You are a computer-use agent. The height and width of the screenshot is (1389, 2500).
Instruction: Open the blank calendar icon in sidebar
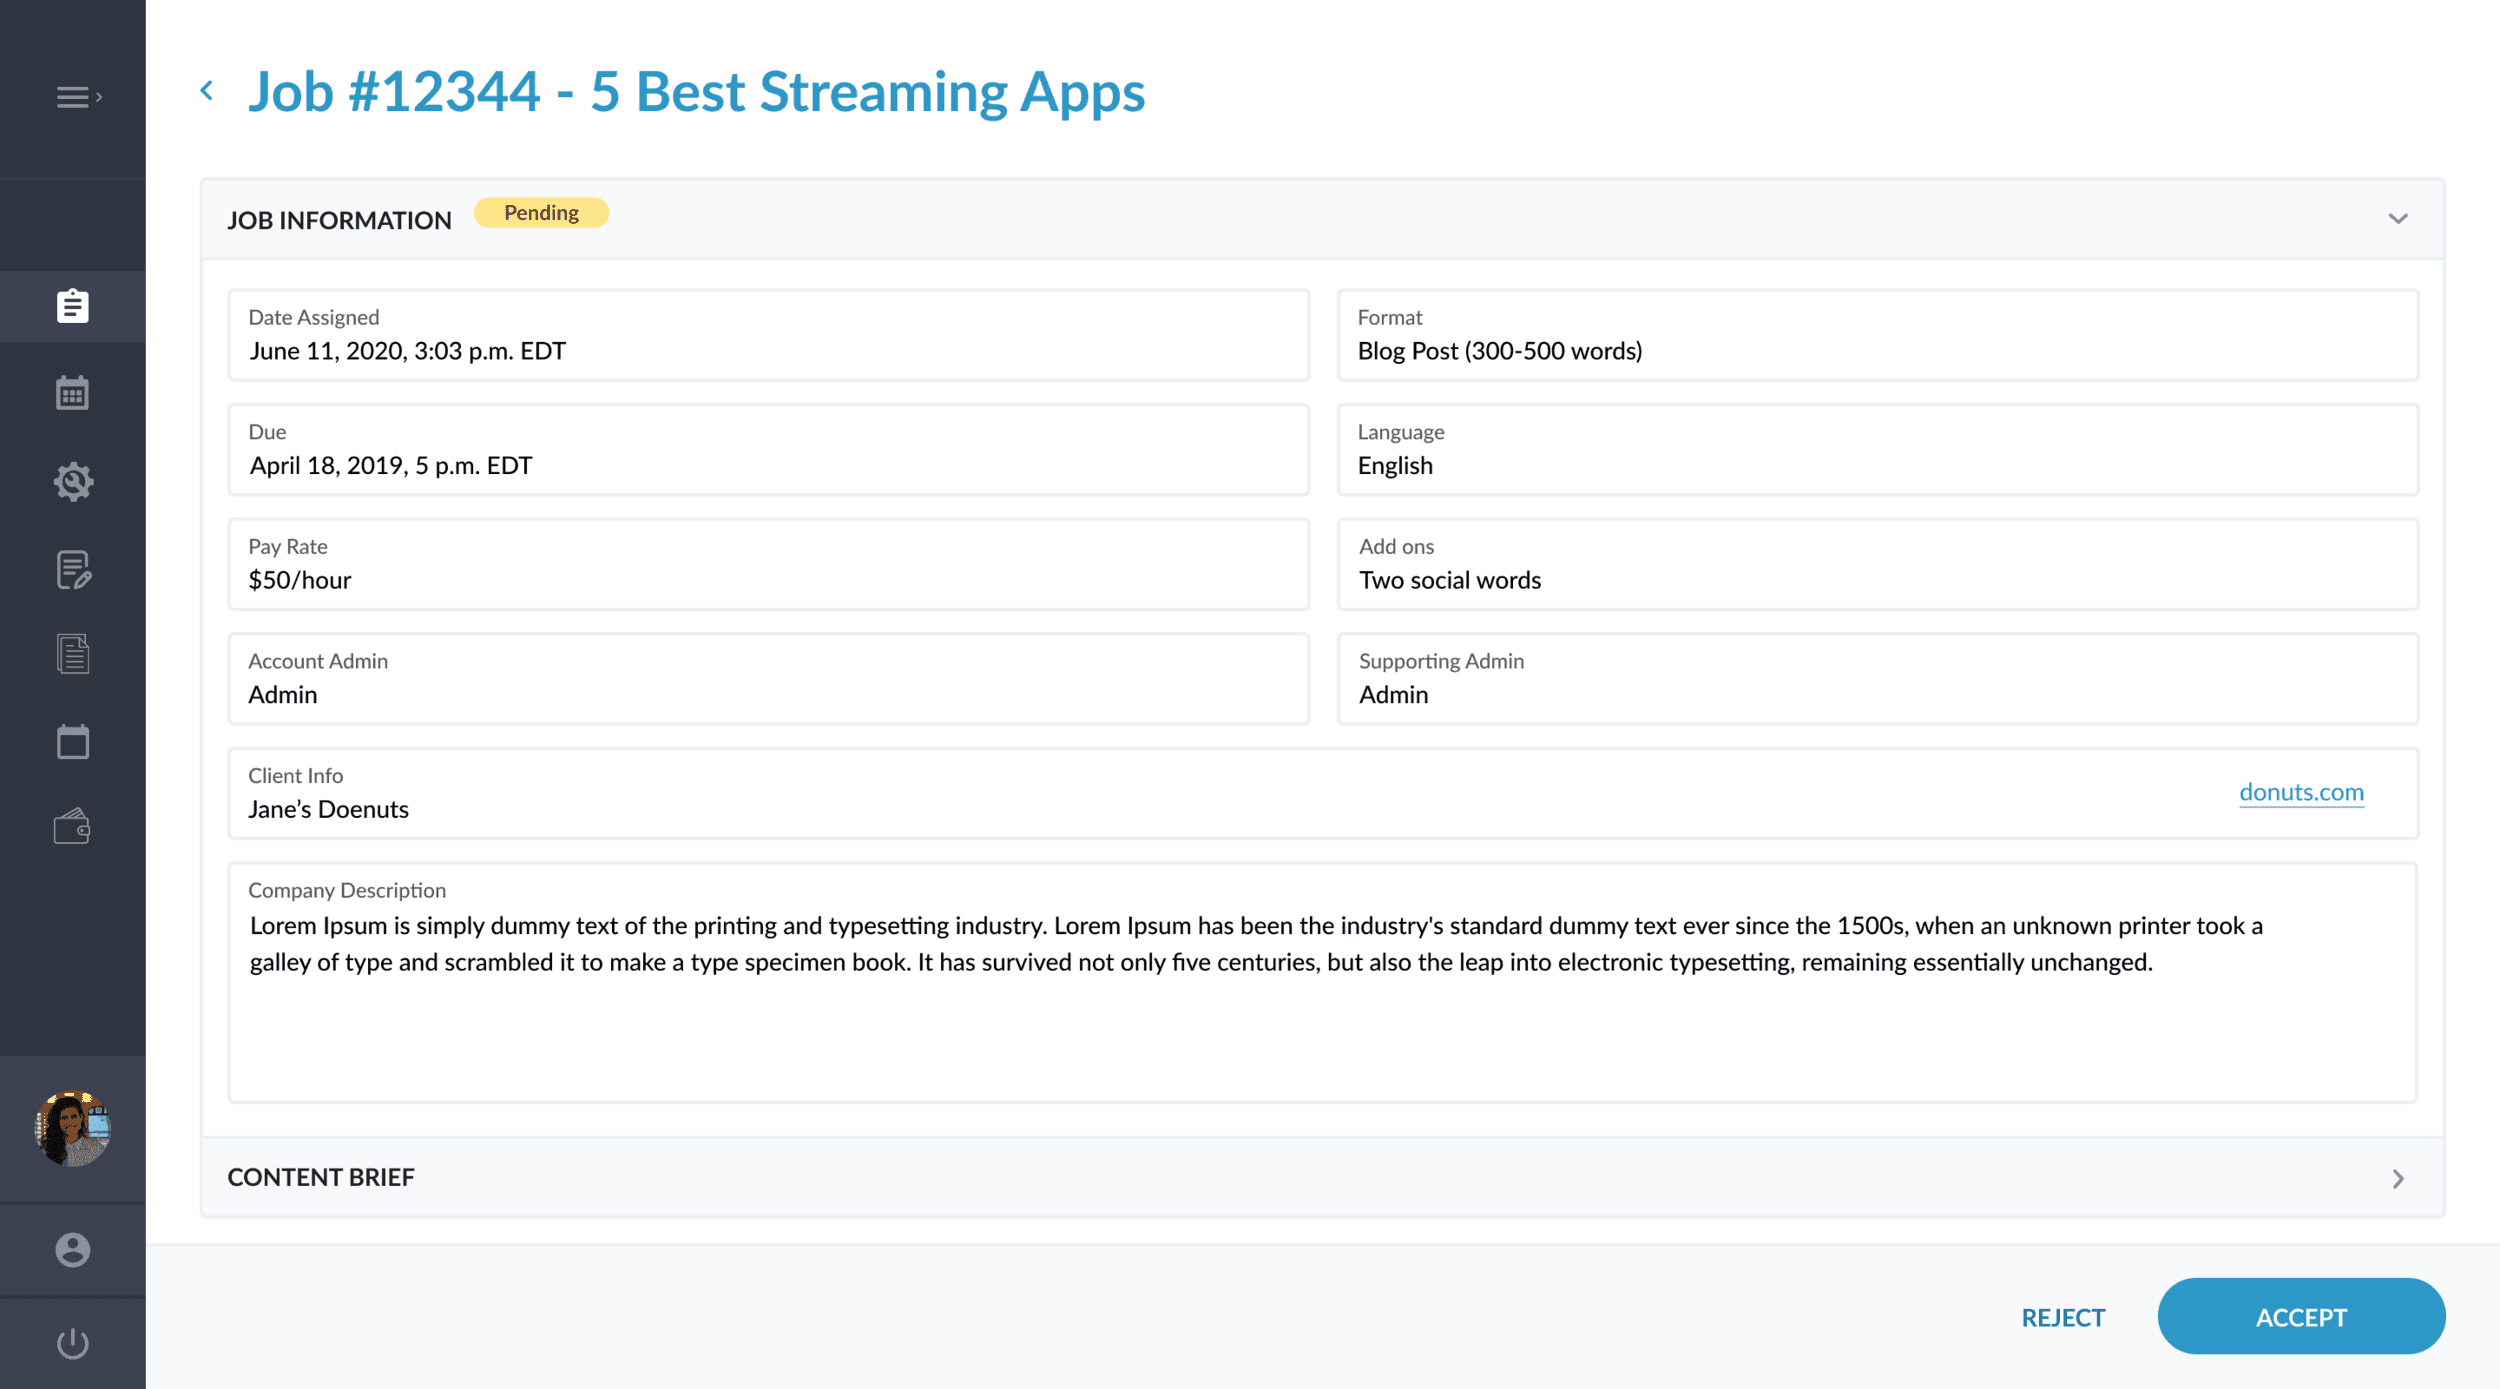pyautogui.click(x=72, y=741)
